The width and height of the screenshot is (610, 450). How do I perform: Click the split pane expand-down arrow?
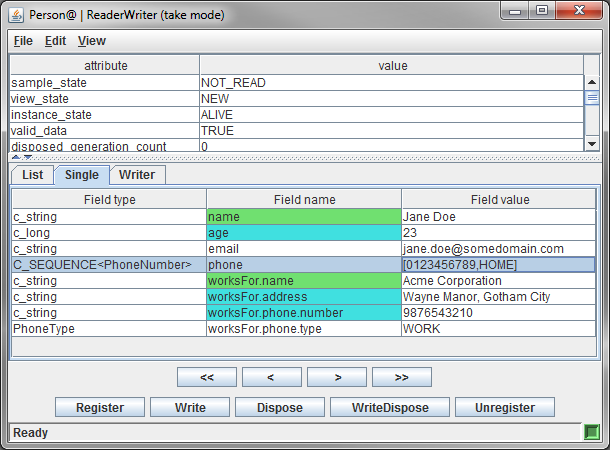click(28, 158)
